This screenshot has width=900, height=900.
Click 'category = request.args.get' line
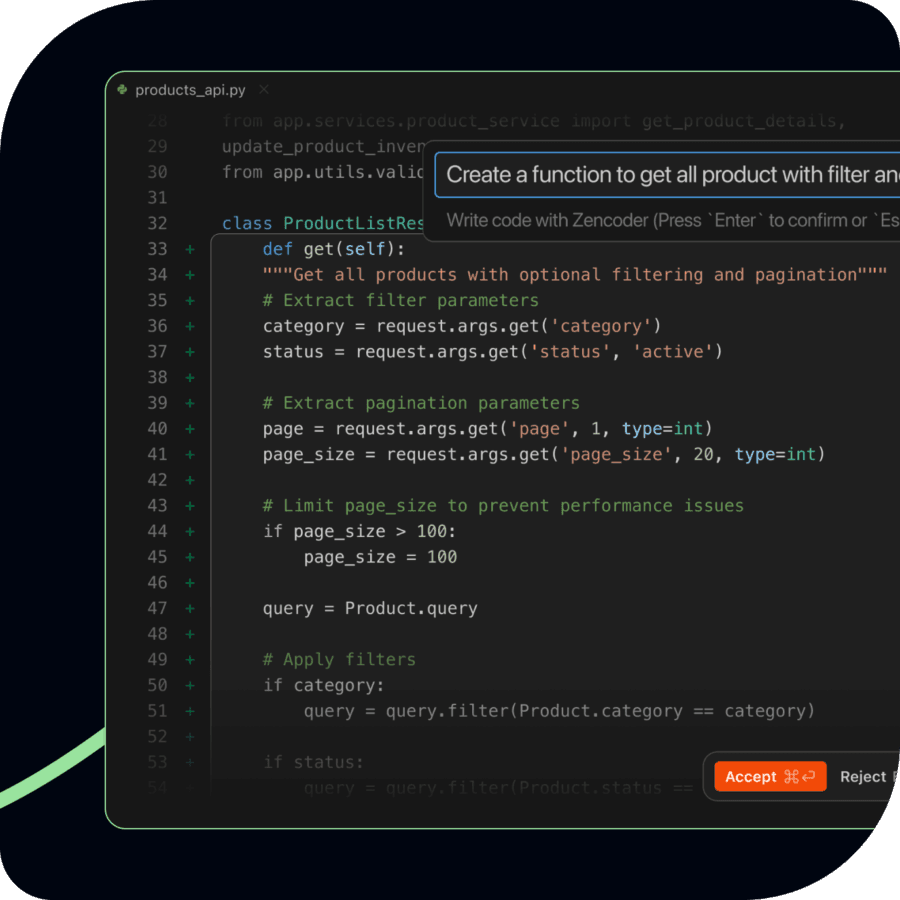pos(462,326)
